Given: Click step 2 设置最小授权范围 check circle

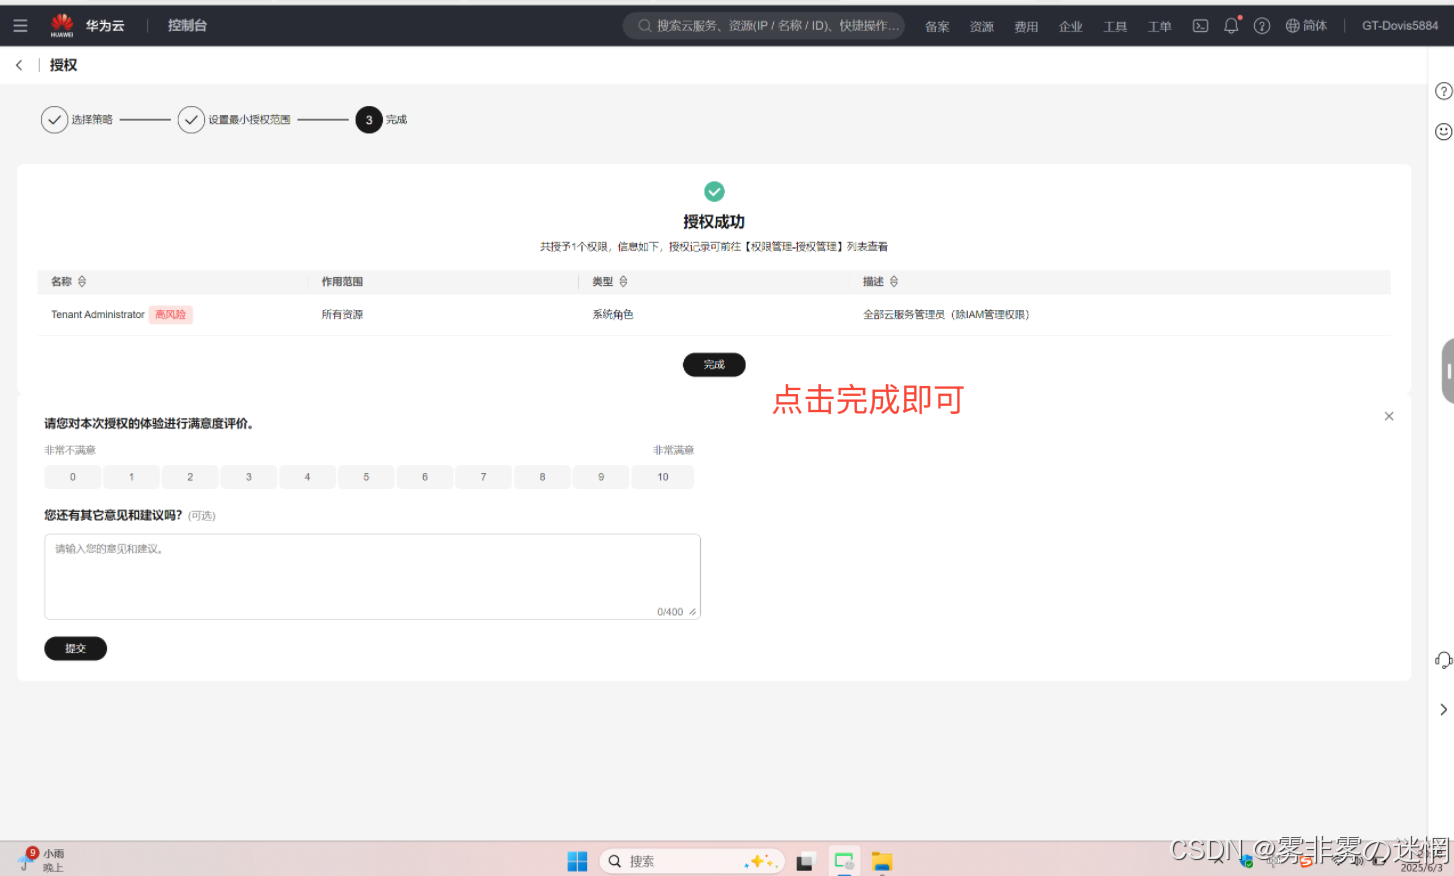Looking at the screenshot, I should point(191,120).
